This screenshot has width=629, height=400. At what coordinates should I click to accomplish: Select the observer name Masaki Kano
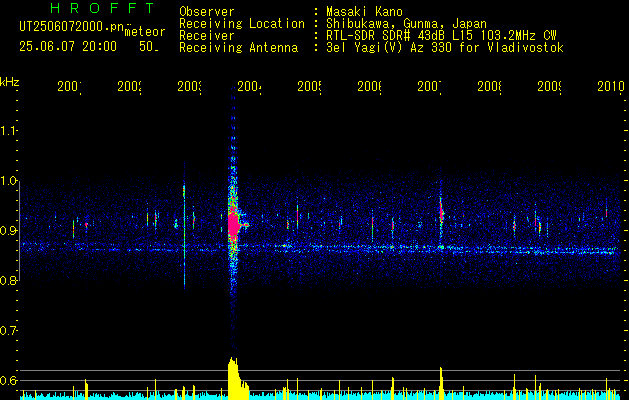pyautogui.click(x=364, y=11)
